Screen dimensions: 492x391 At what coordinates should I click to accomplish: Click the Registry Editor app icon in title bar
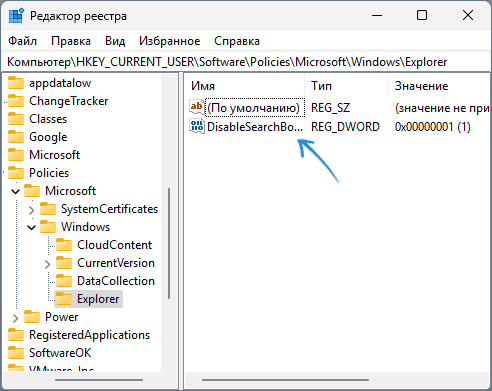16,16
